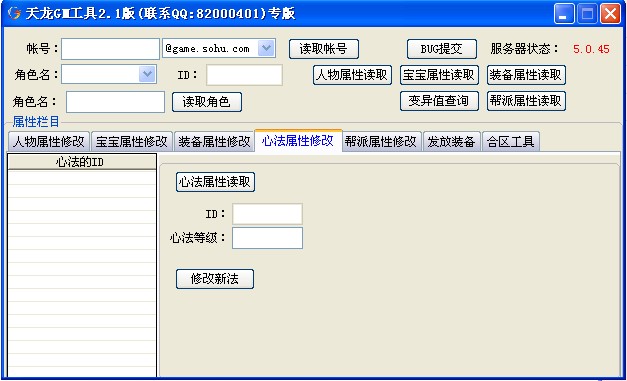Click the 帮派属性读取 button

point(526,101)
